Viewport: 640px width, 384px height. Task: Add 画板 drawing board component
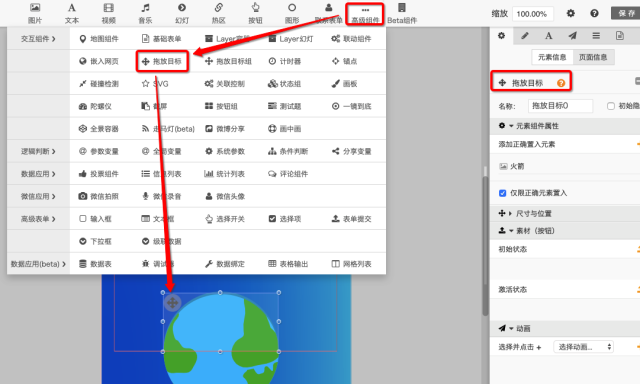coord(344,84)
